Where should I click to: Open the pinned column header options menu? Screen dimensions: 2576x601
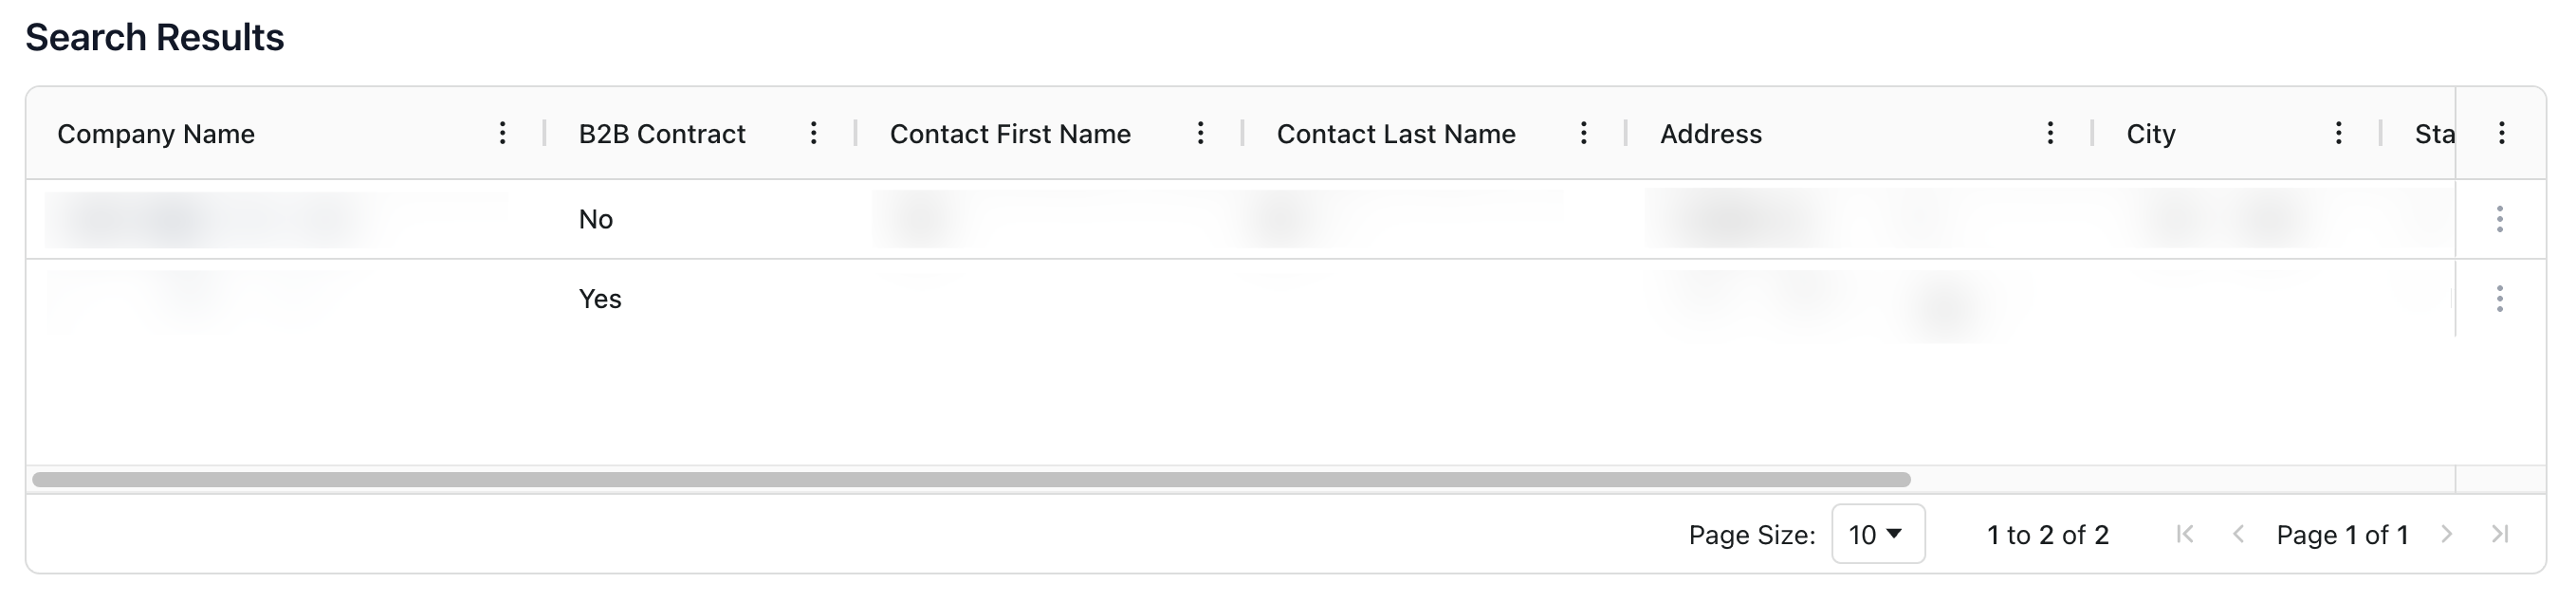coord(2501,133)
